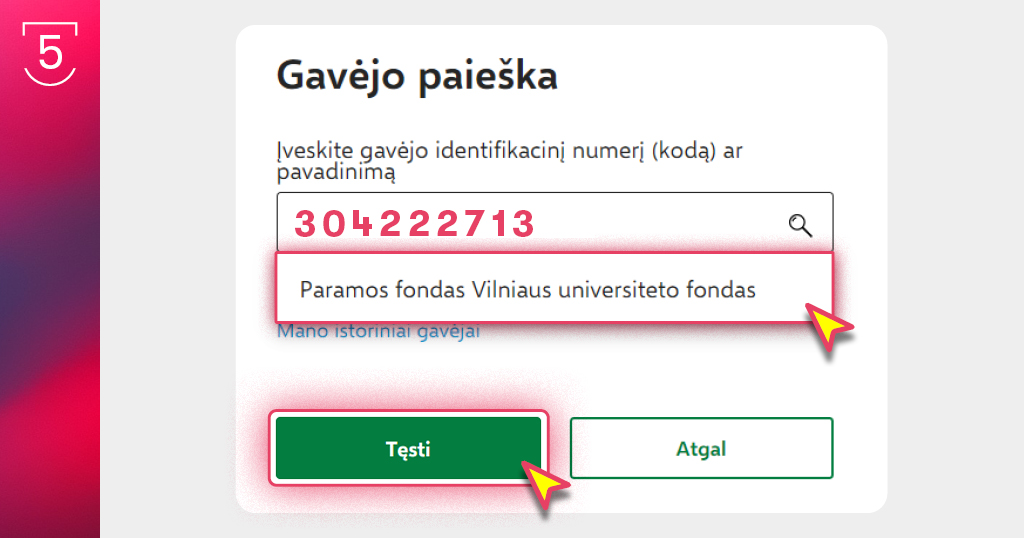Go back using the Atgal button
The image size is (1024, 538).
[x=701, y=449]
